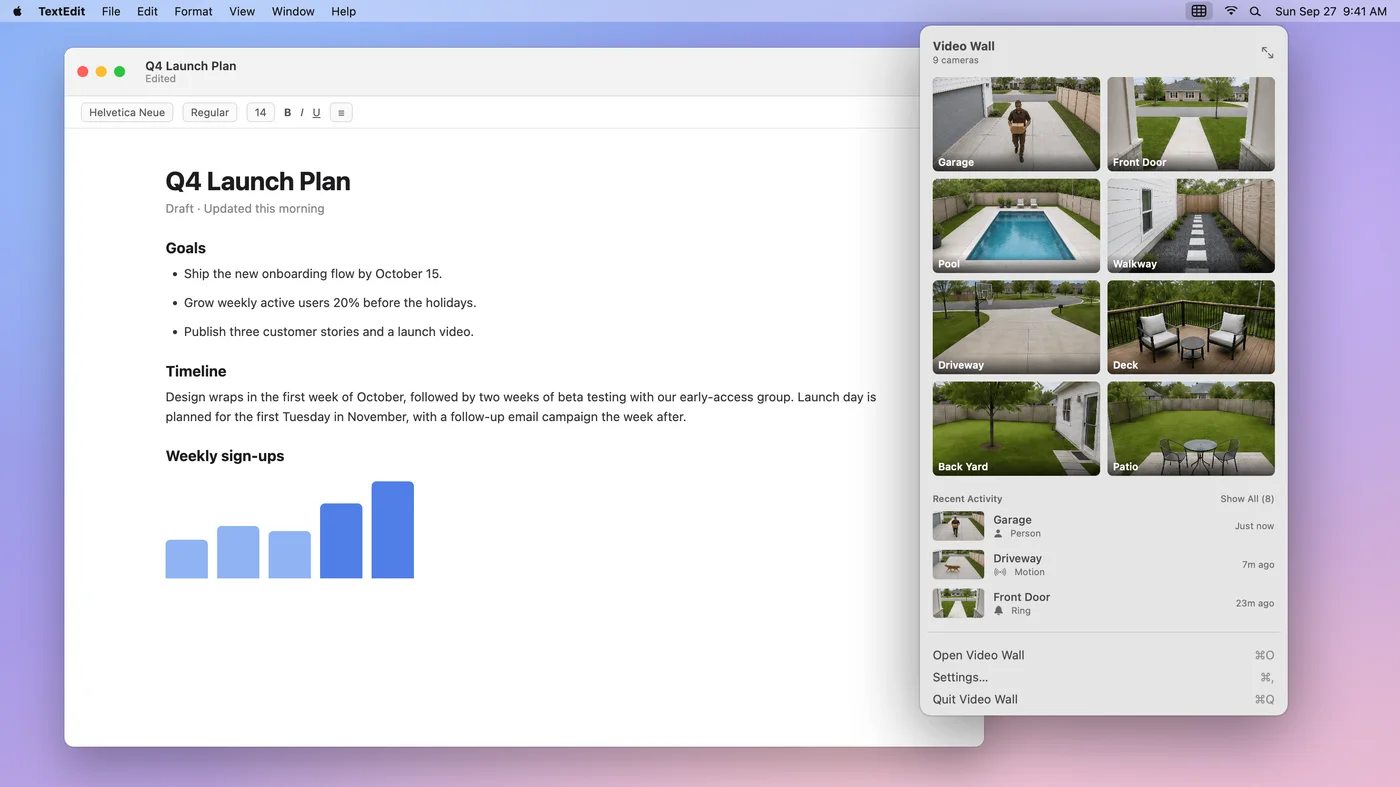The width and height of the screenshot is (1400, 787).
Task: Click the text alignment icon in toolbar
Action: tap(341, 113)
